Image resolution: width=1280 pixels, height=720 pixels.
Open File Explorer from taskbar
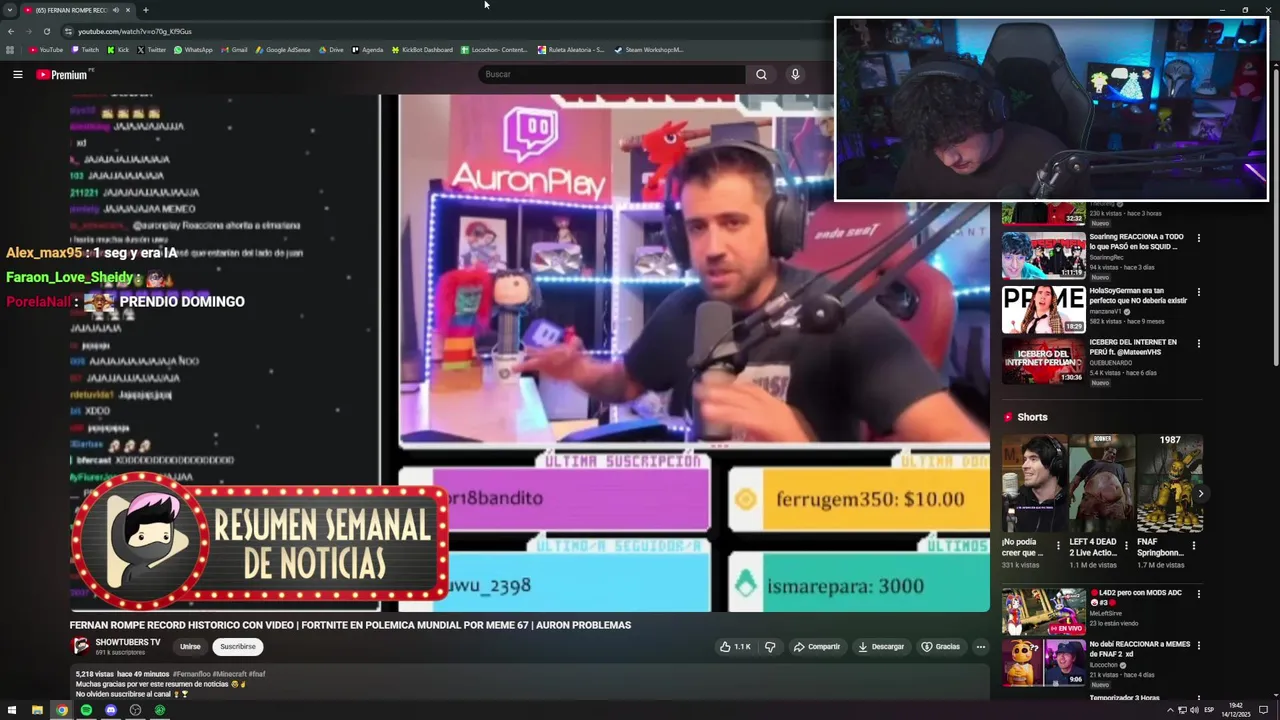37,710
